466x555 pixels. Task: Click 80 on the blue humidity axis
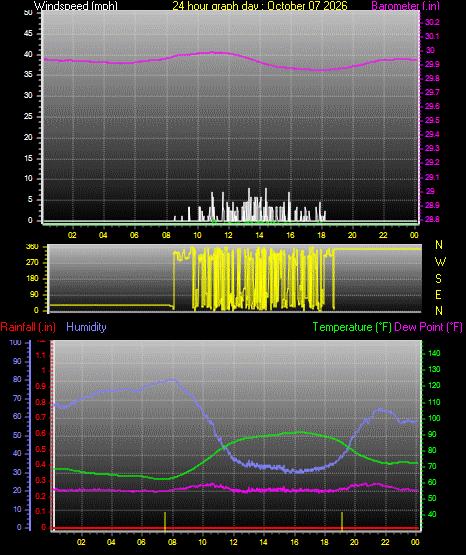click(x=17, y=379)
